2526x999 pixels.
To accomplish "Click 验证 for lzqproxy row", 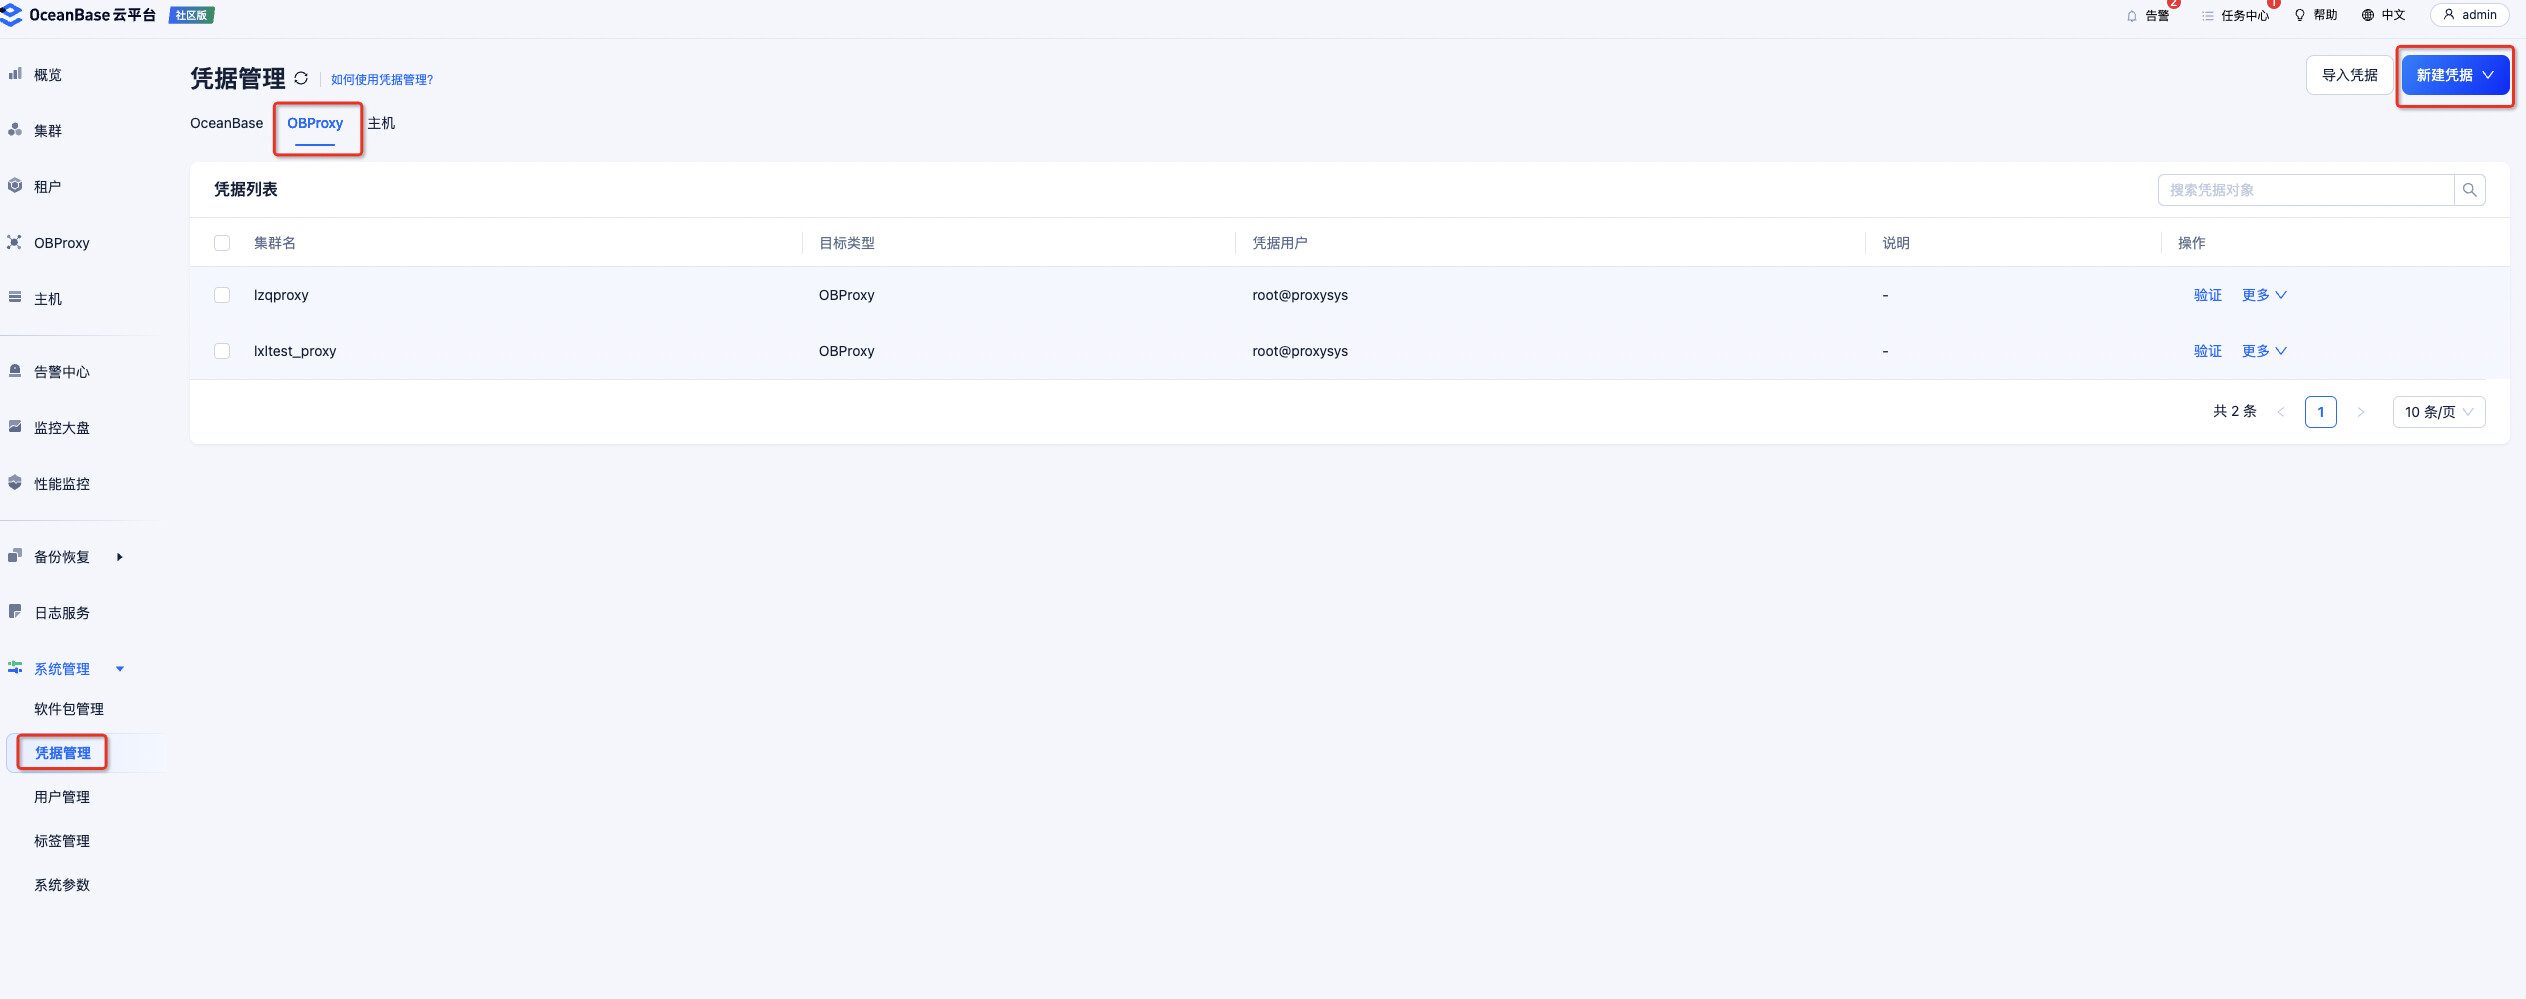I will [2207, 295].
